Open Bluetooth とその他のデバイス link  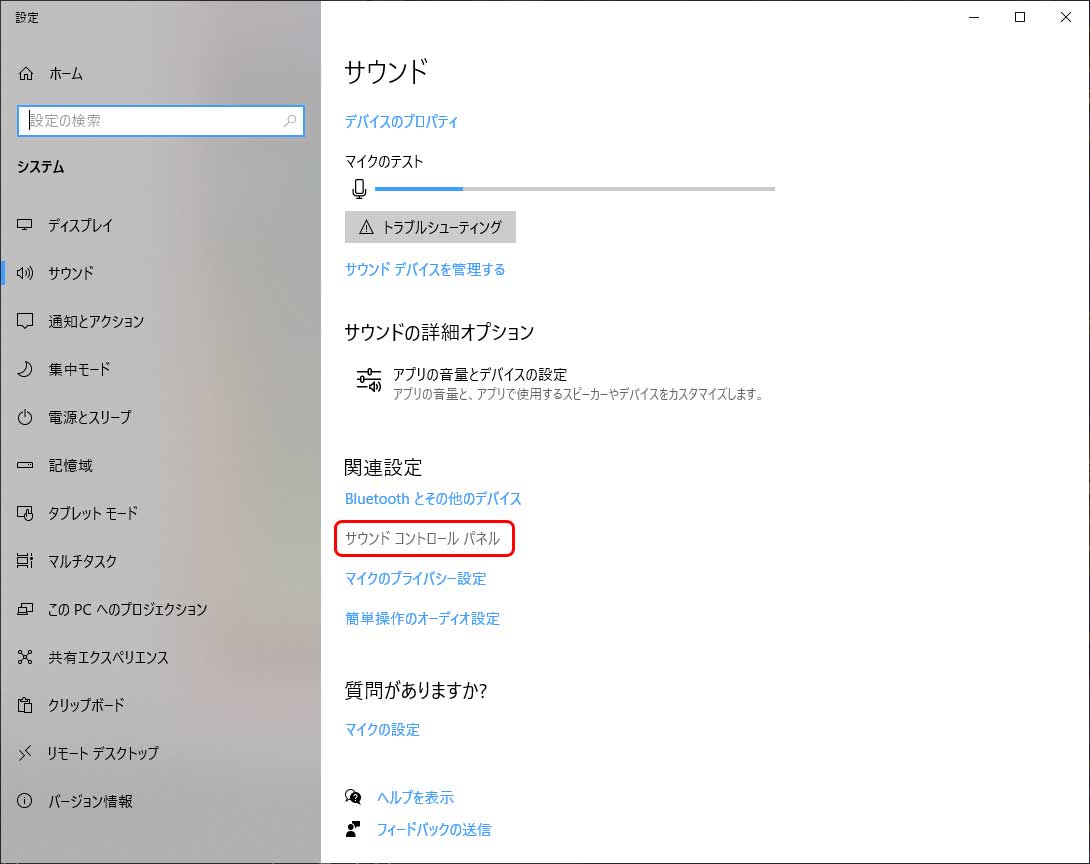pos(433,499)
